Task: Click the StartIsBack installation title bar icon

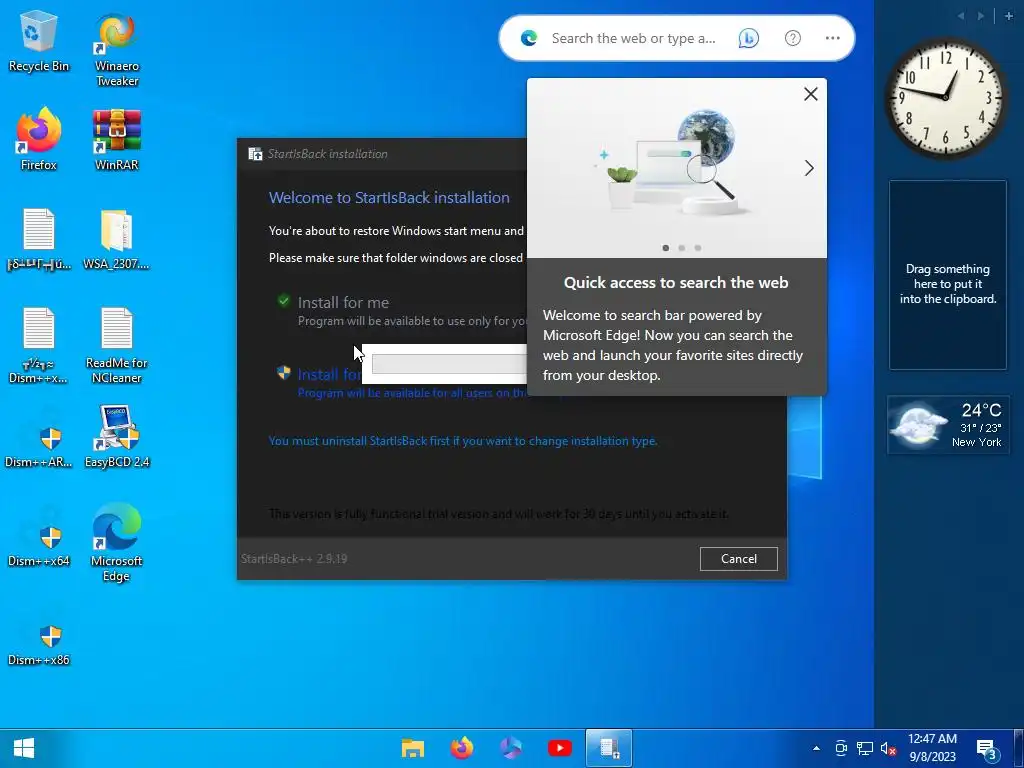Action: pos(255,154)
